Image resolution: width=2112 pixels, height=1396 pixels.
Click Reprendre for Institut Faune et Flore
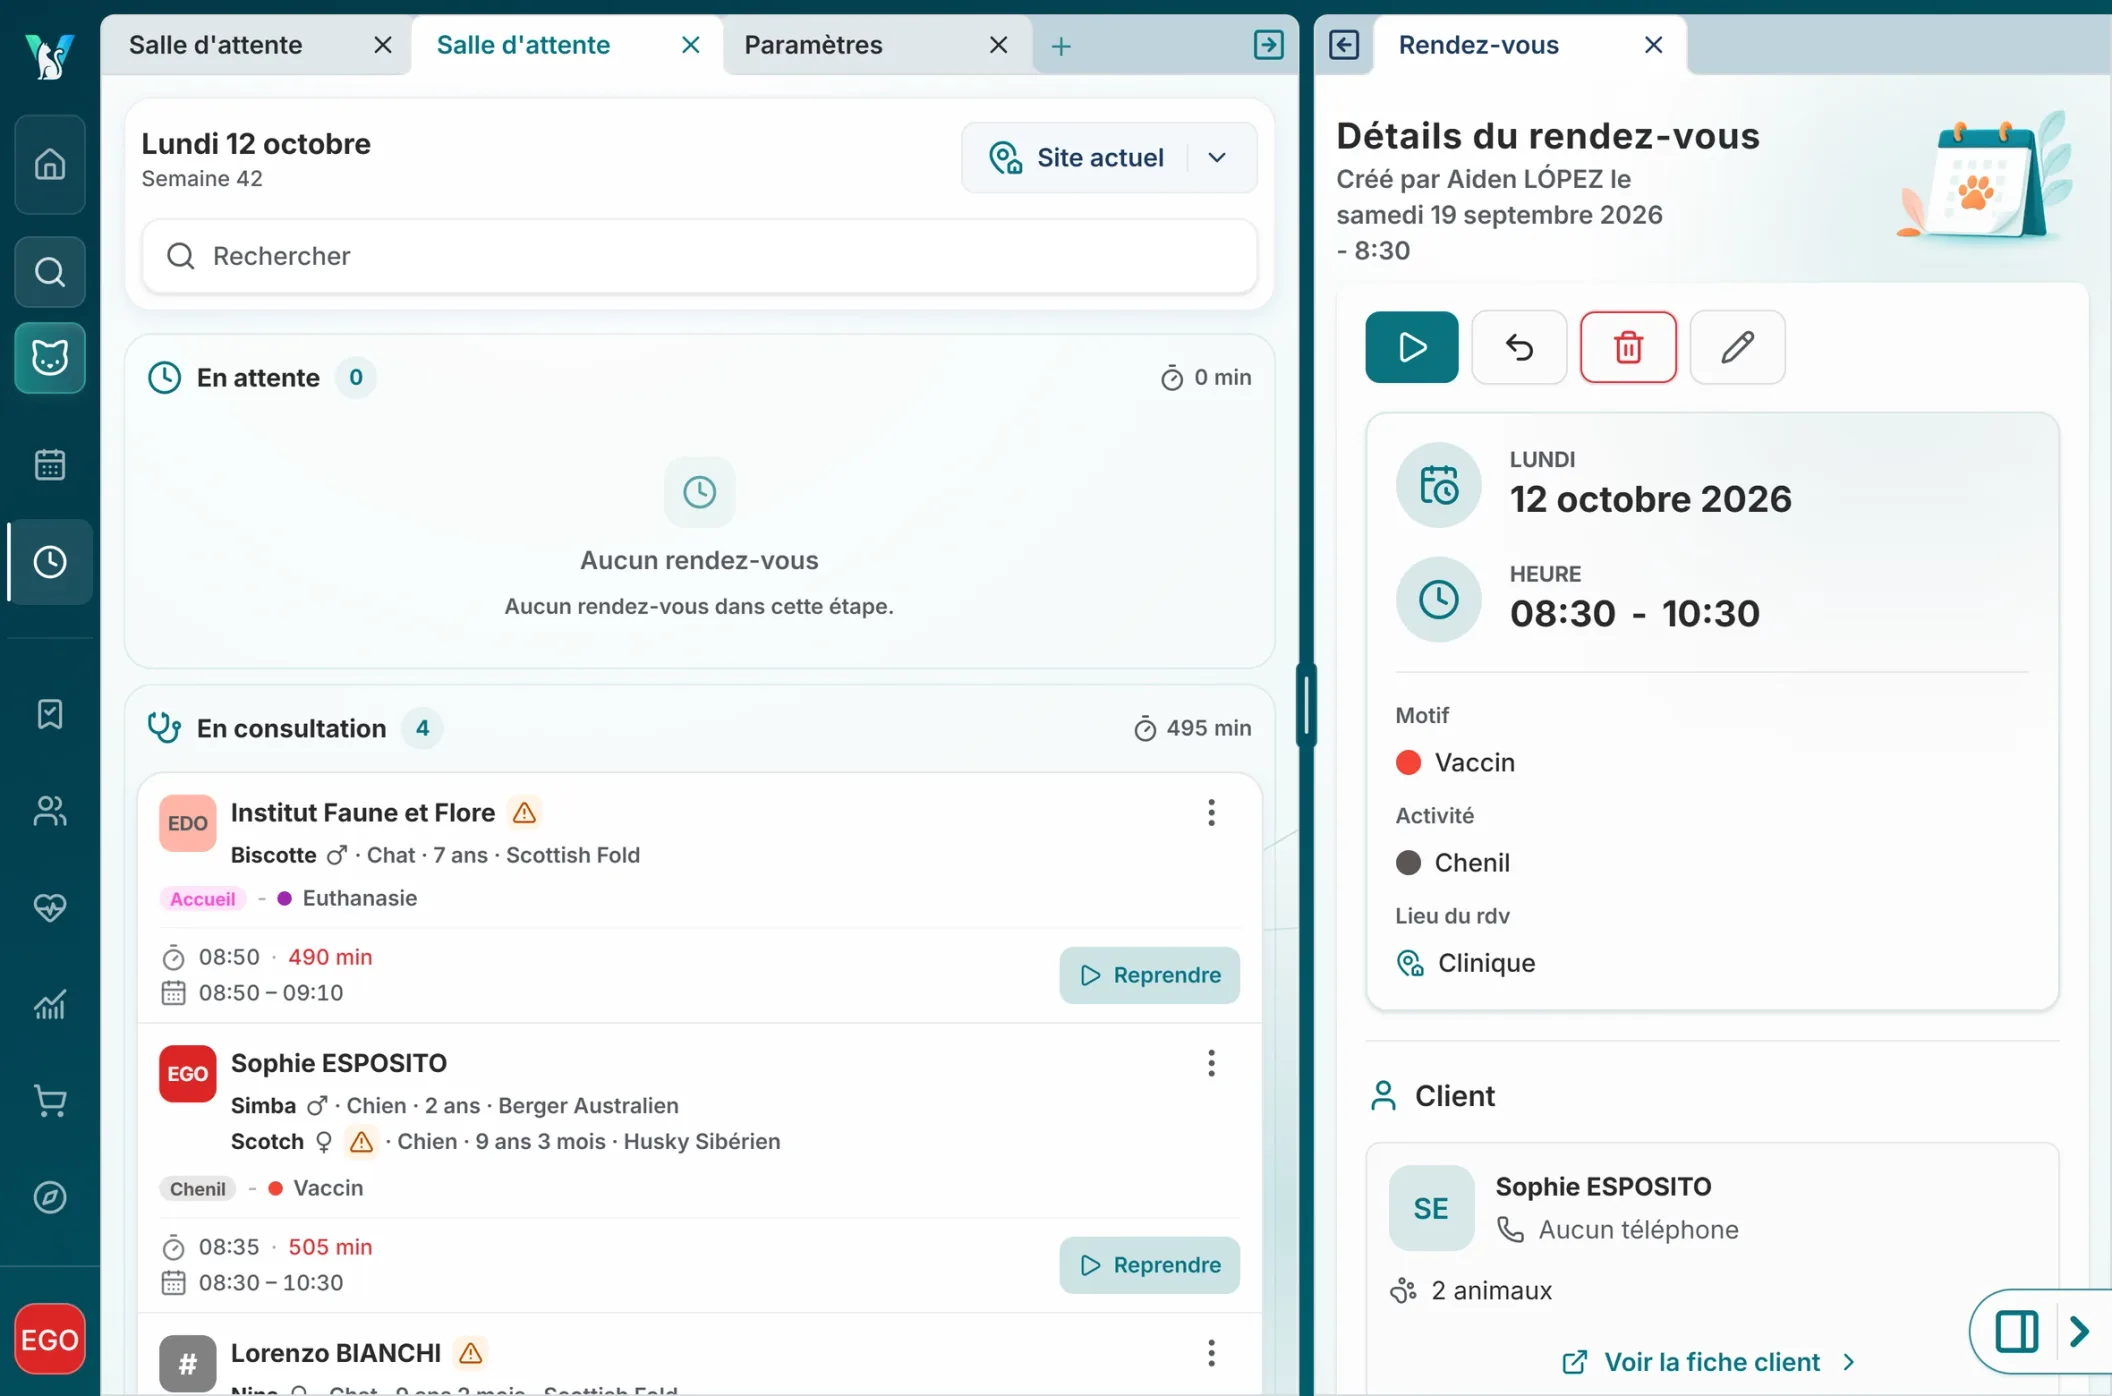pos(1149,975)
